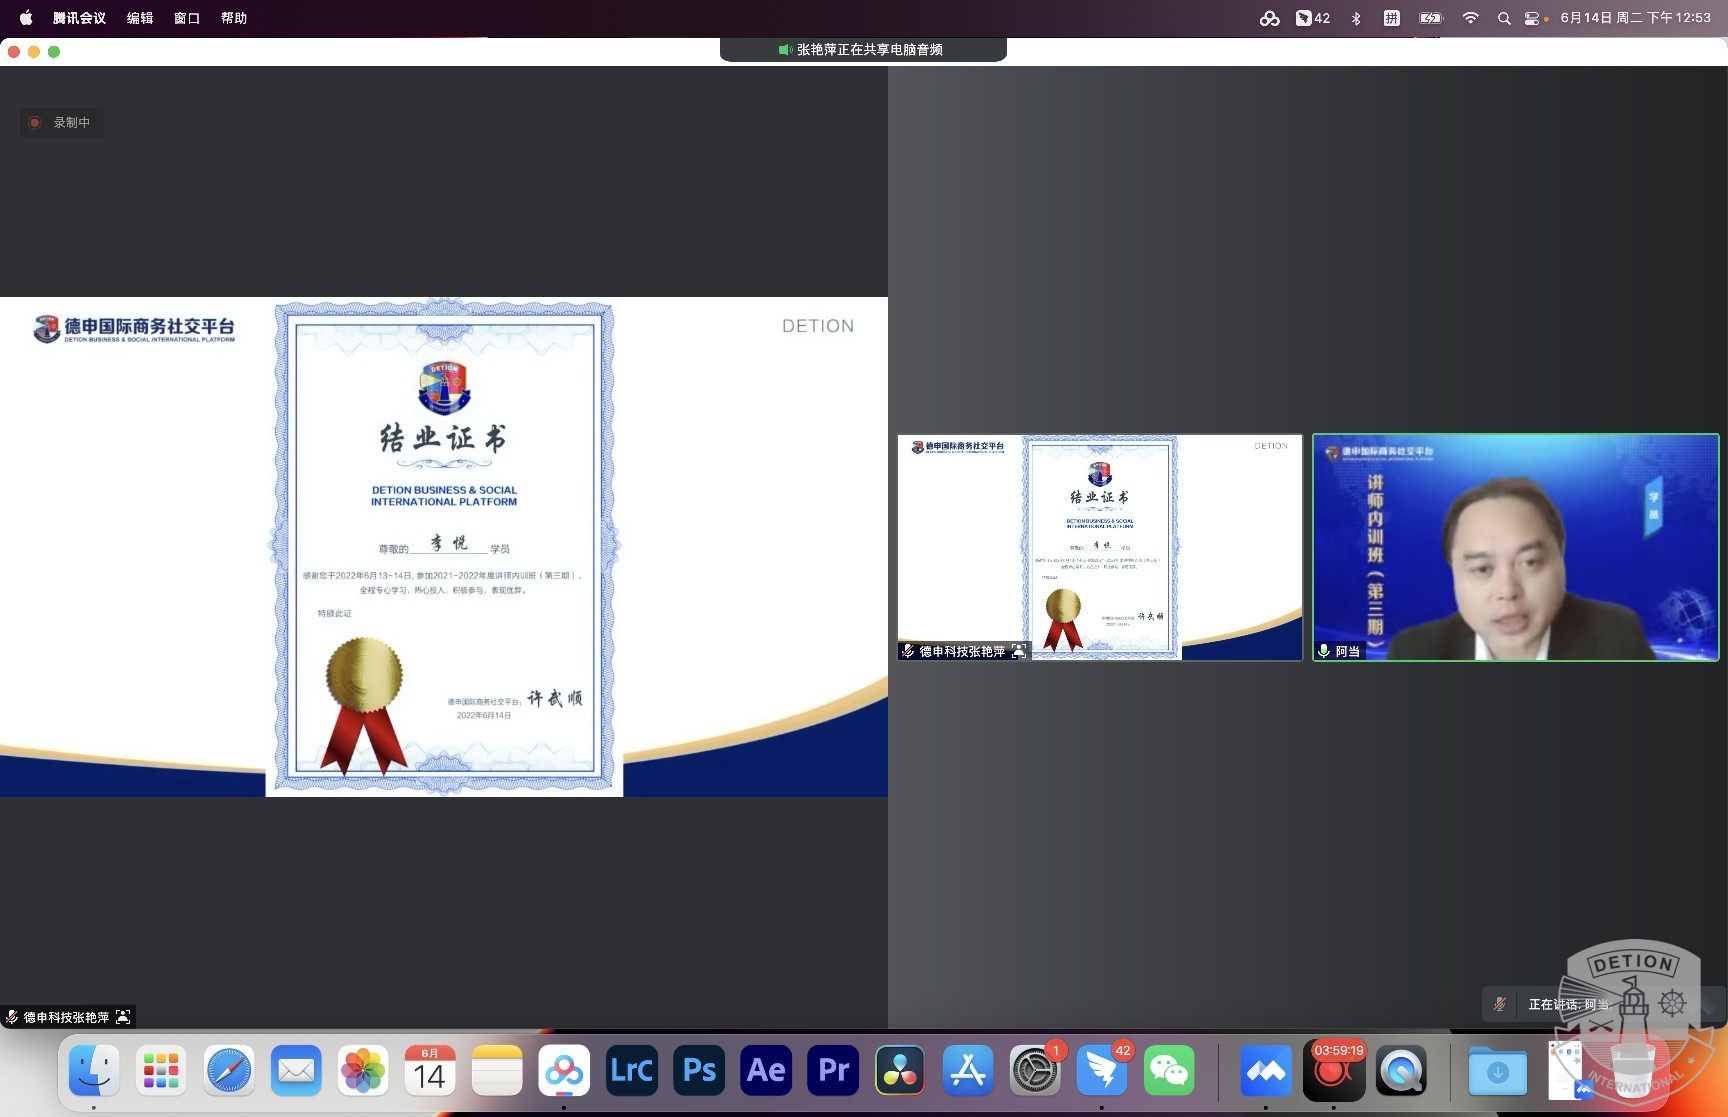This screenshot has height=1117, width=1728.
Task: Launch After Effects from the Dock
Action: pos(766,1071)
